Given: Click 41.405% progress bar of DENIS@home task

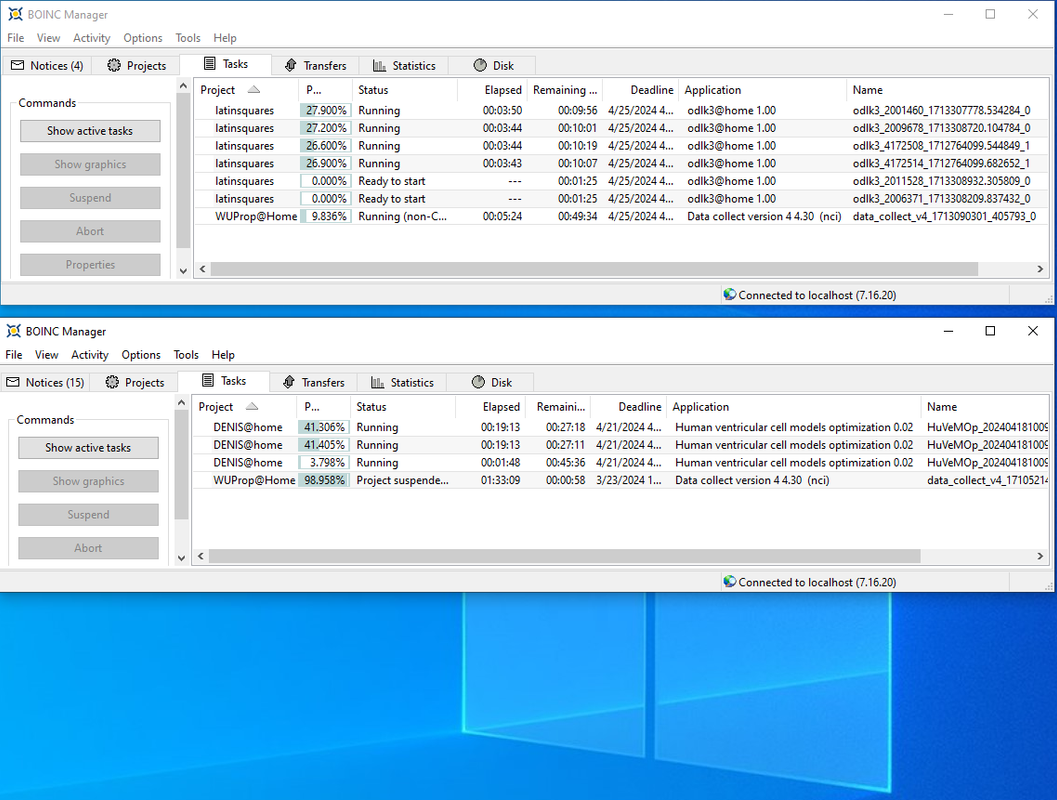Looking at the screenshot, I should point(324,445).
